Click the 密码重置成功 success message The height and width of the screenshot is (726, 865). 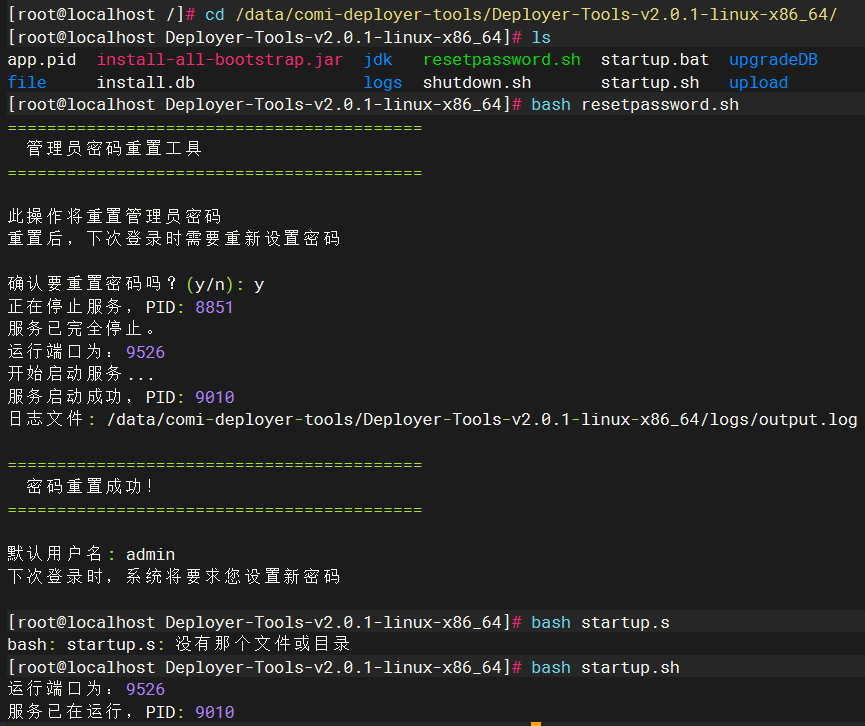pos(91,486)
